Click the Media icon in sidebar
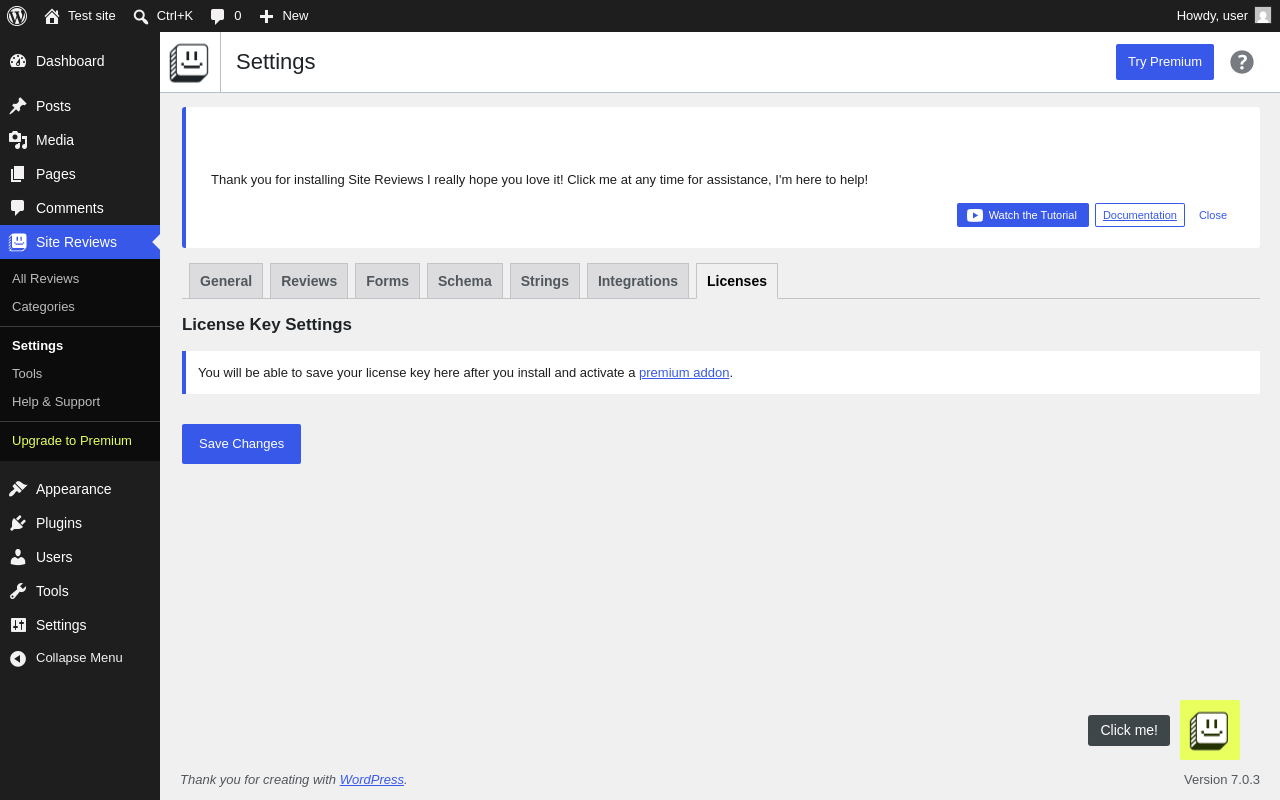This screenshot has width=1280, height=800. click(18, 140)
